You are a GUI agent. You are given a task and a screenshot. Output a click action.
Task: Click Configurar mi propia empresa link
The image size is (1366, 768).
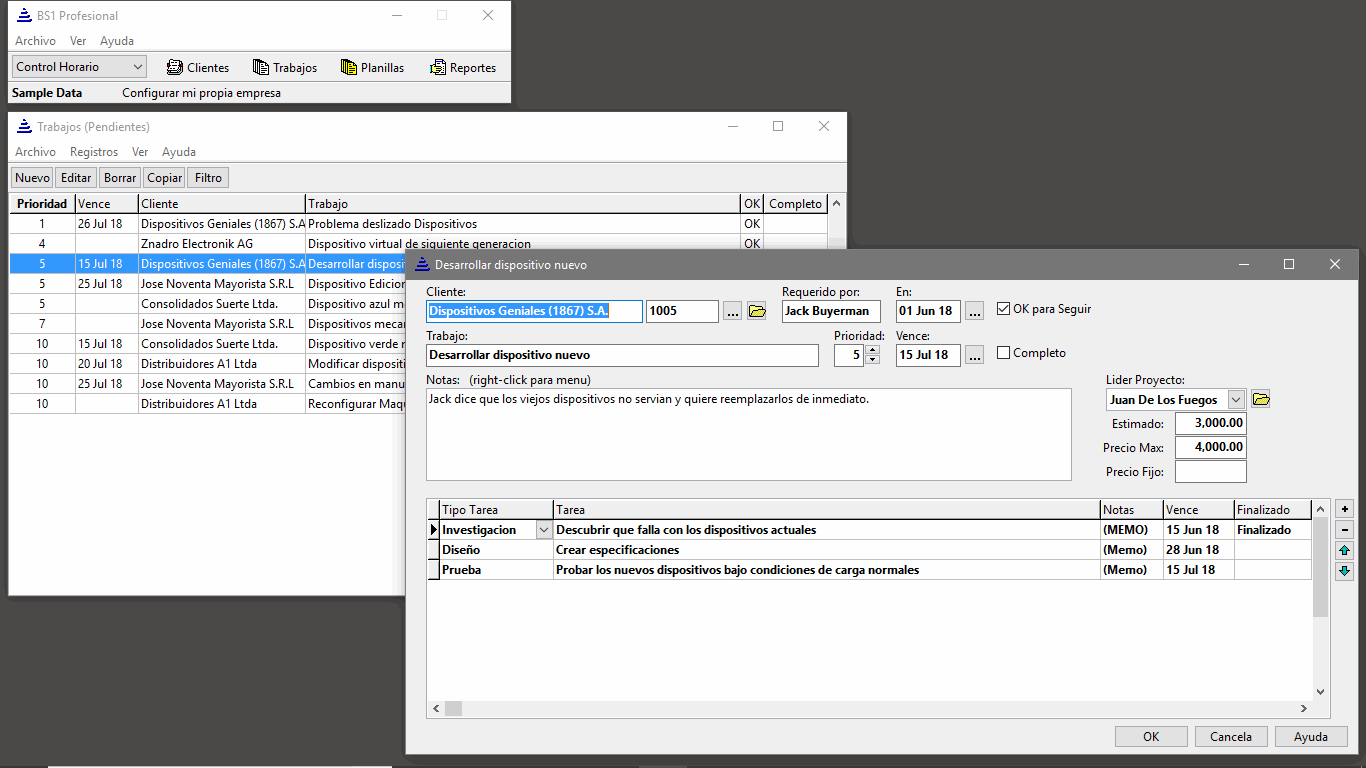click(201, 93)
